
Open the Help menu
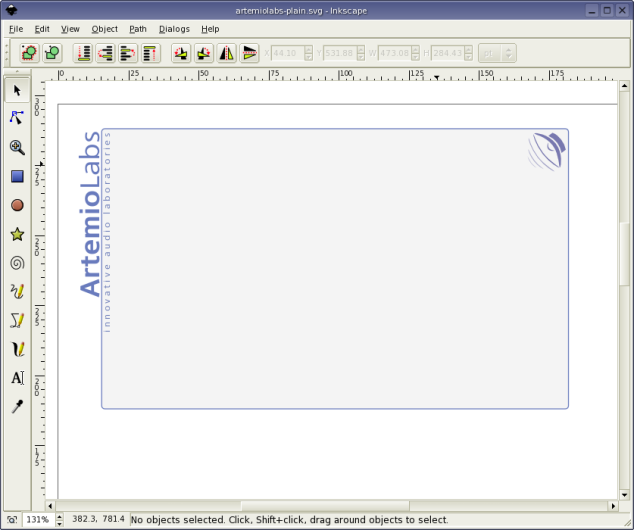click(210, 29)
